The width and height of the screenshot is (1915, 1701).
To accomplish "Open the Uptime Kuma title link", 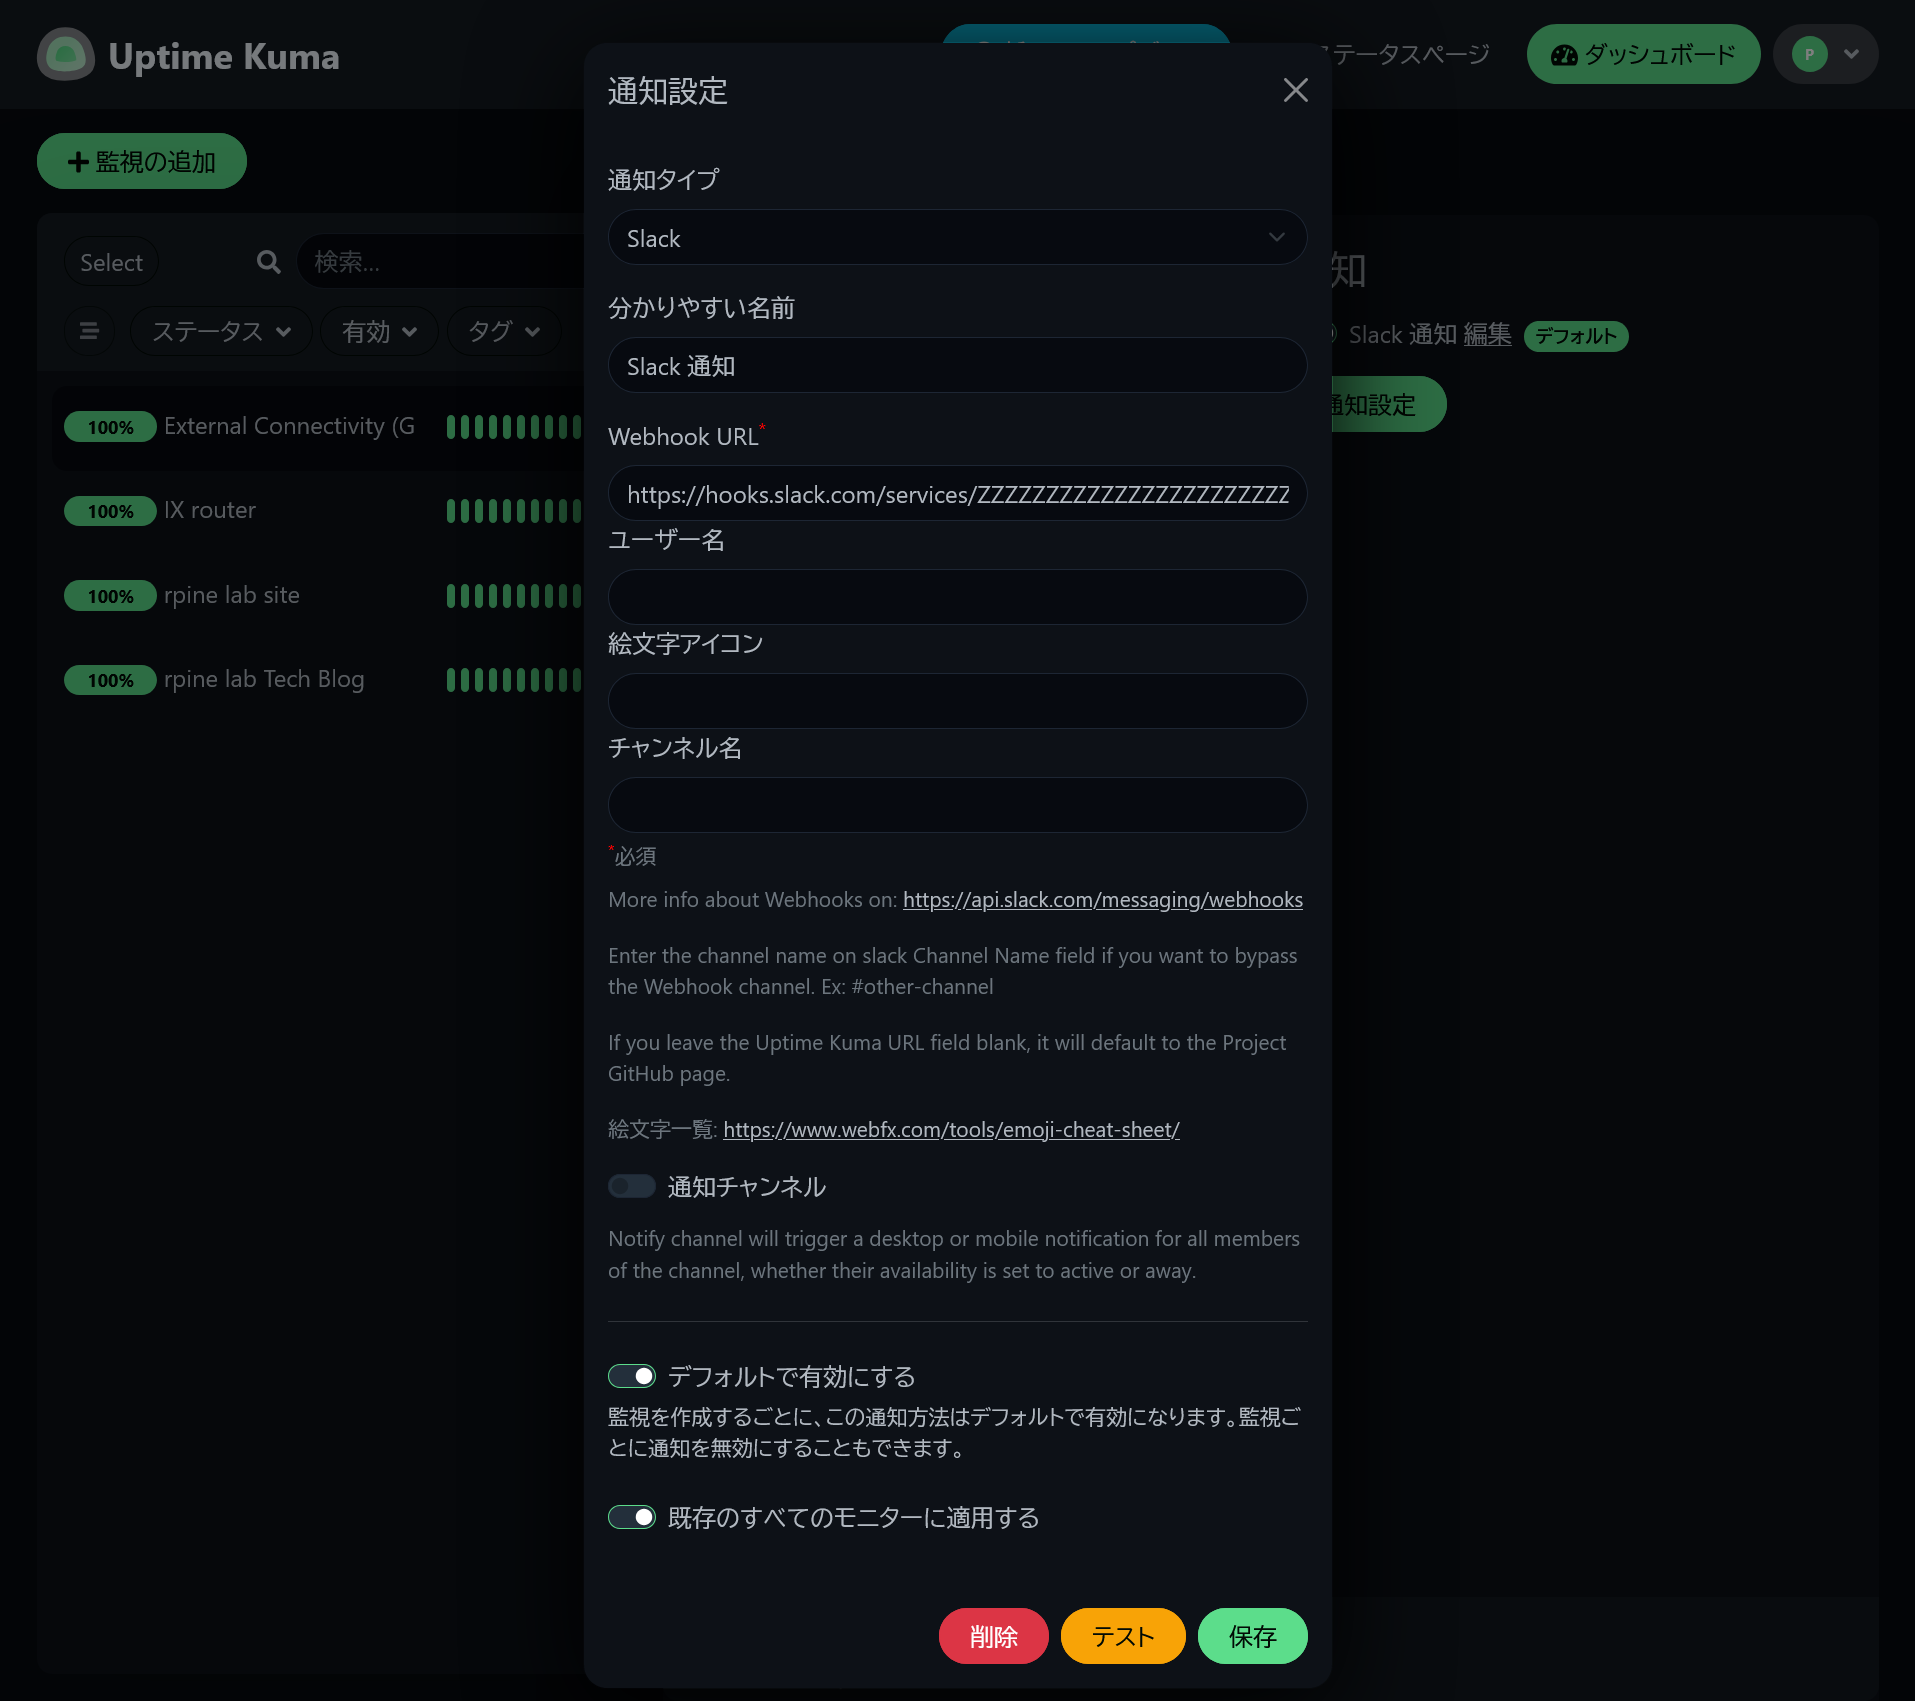I will [x=223, y=56].
